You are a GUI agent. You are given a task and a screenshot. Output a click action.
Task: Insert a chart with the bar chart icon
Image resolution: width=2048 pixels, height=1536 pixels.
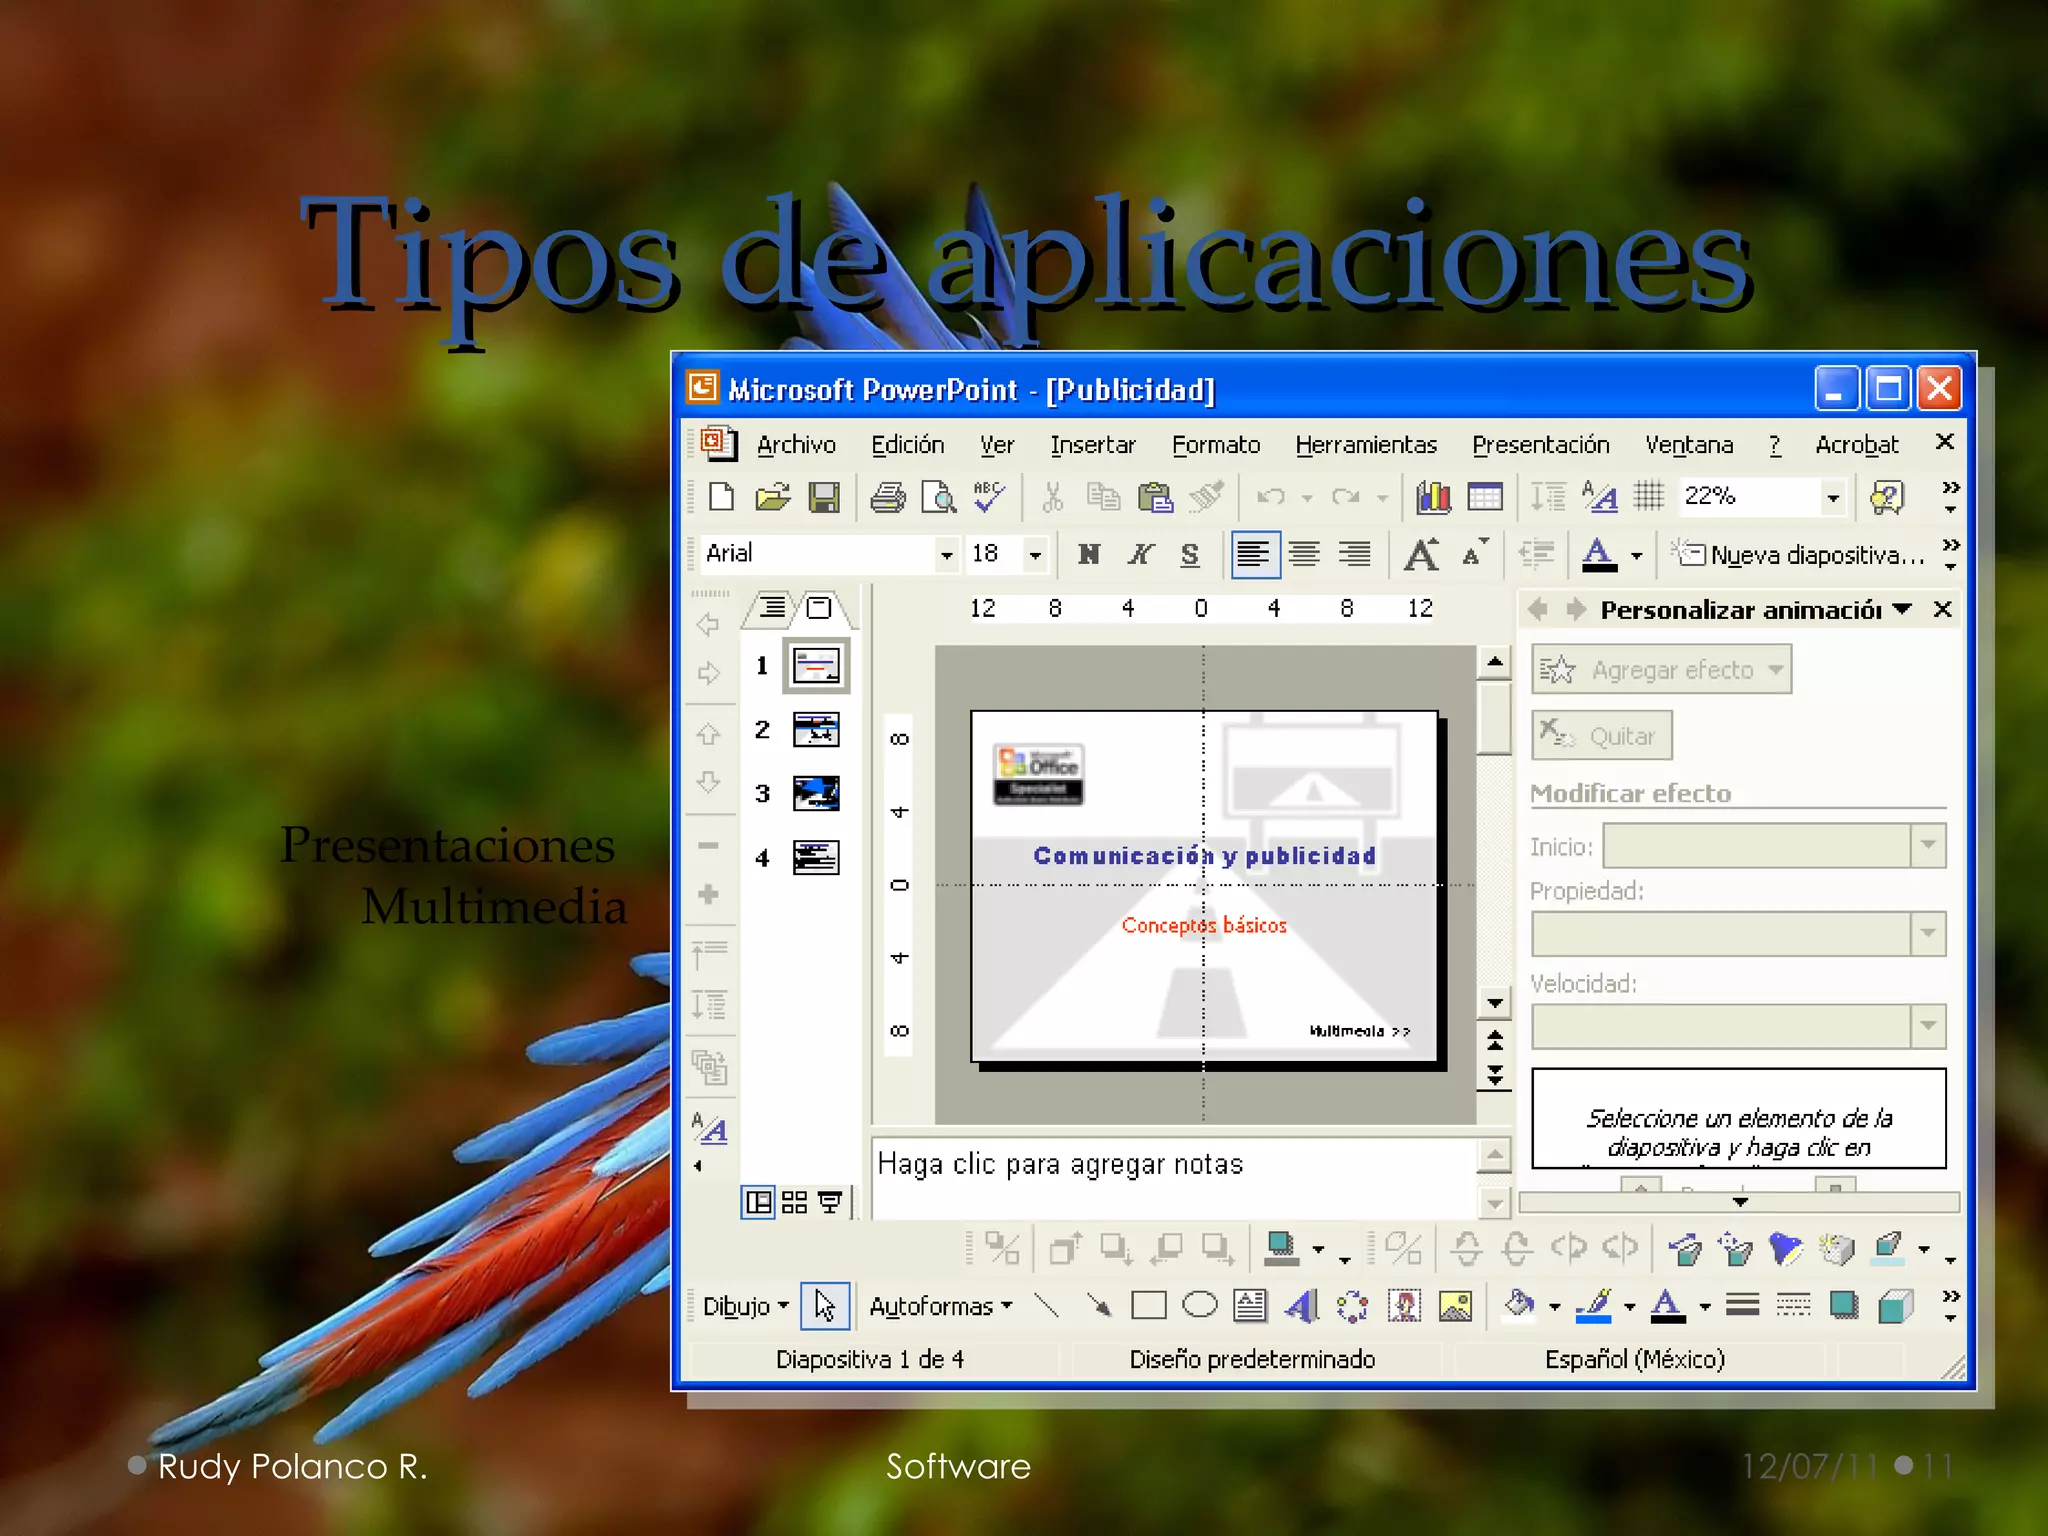click(1434, 496)
